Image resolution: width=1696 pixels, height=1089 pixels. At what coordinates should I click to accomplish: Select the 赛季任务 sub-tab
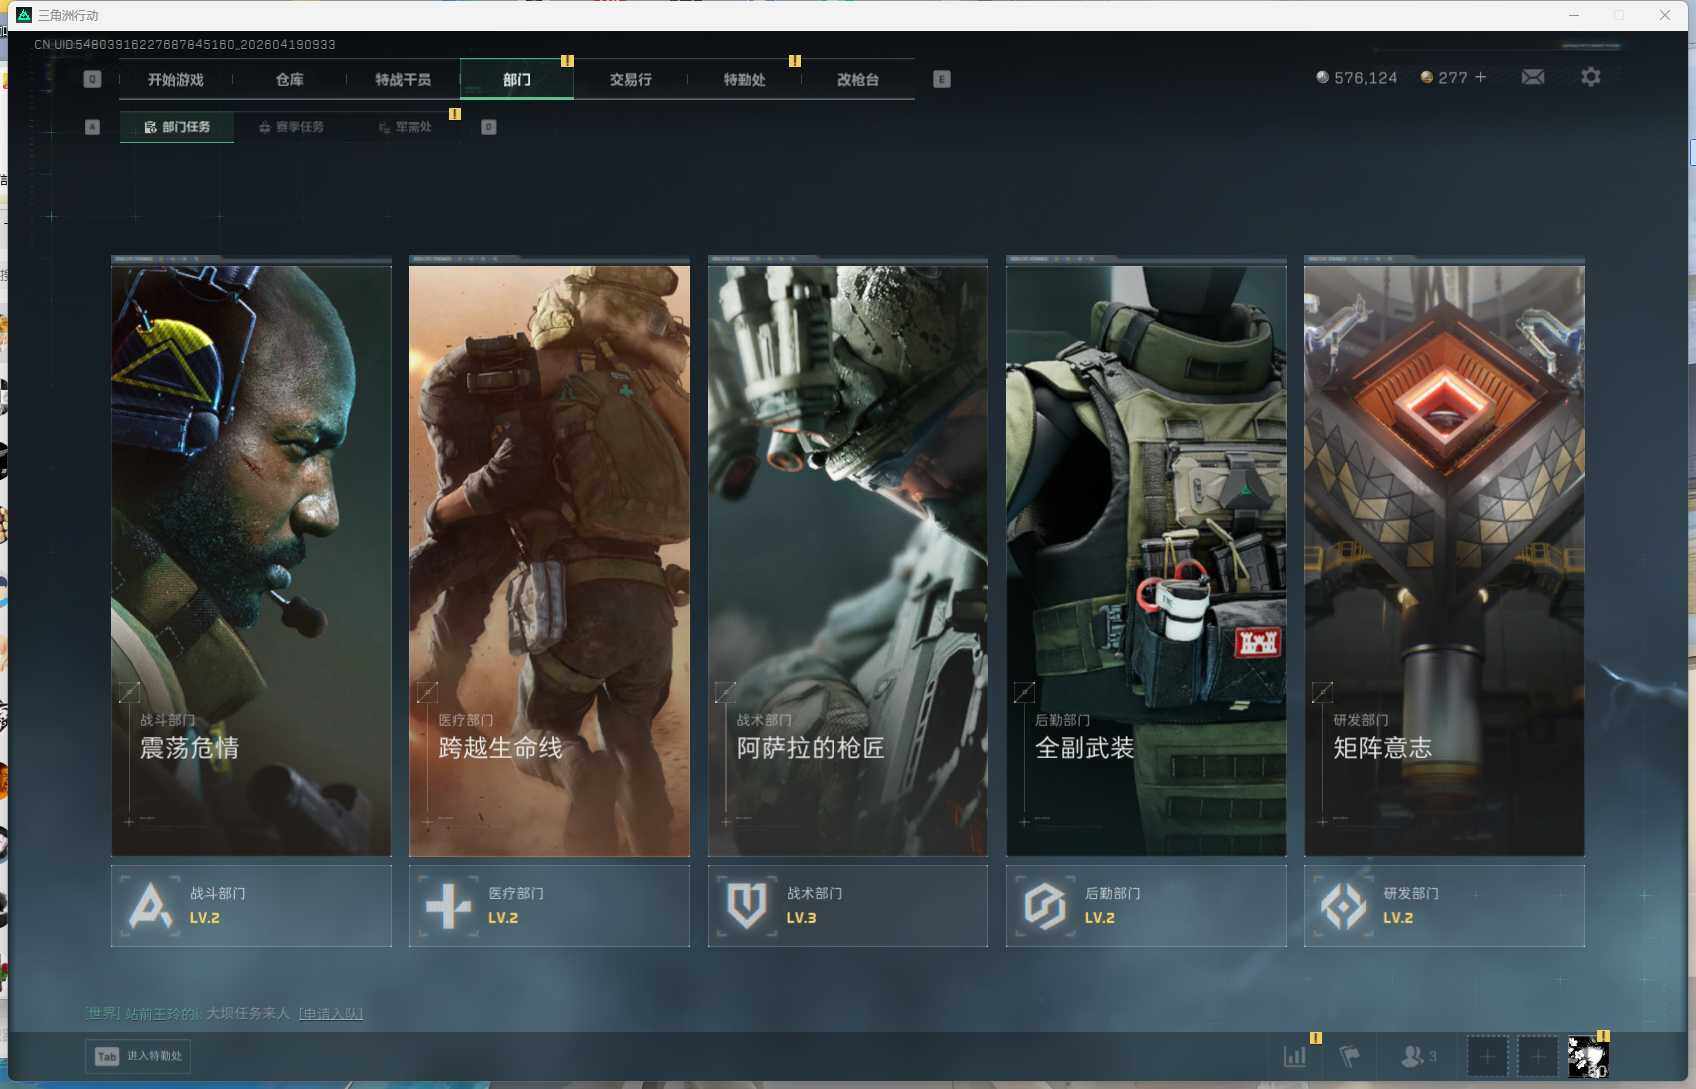(291, 127)
